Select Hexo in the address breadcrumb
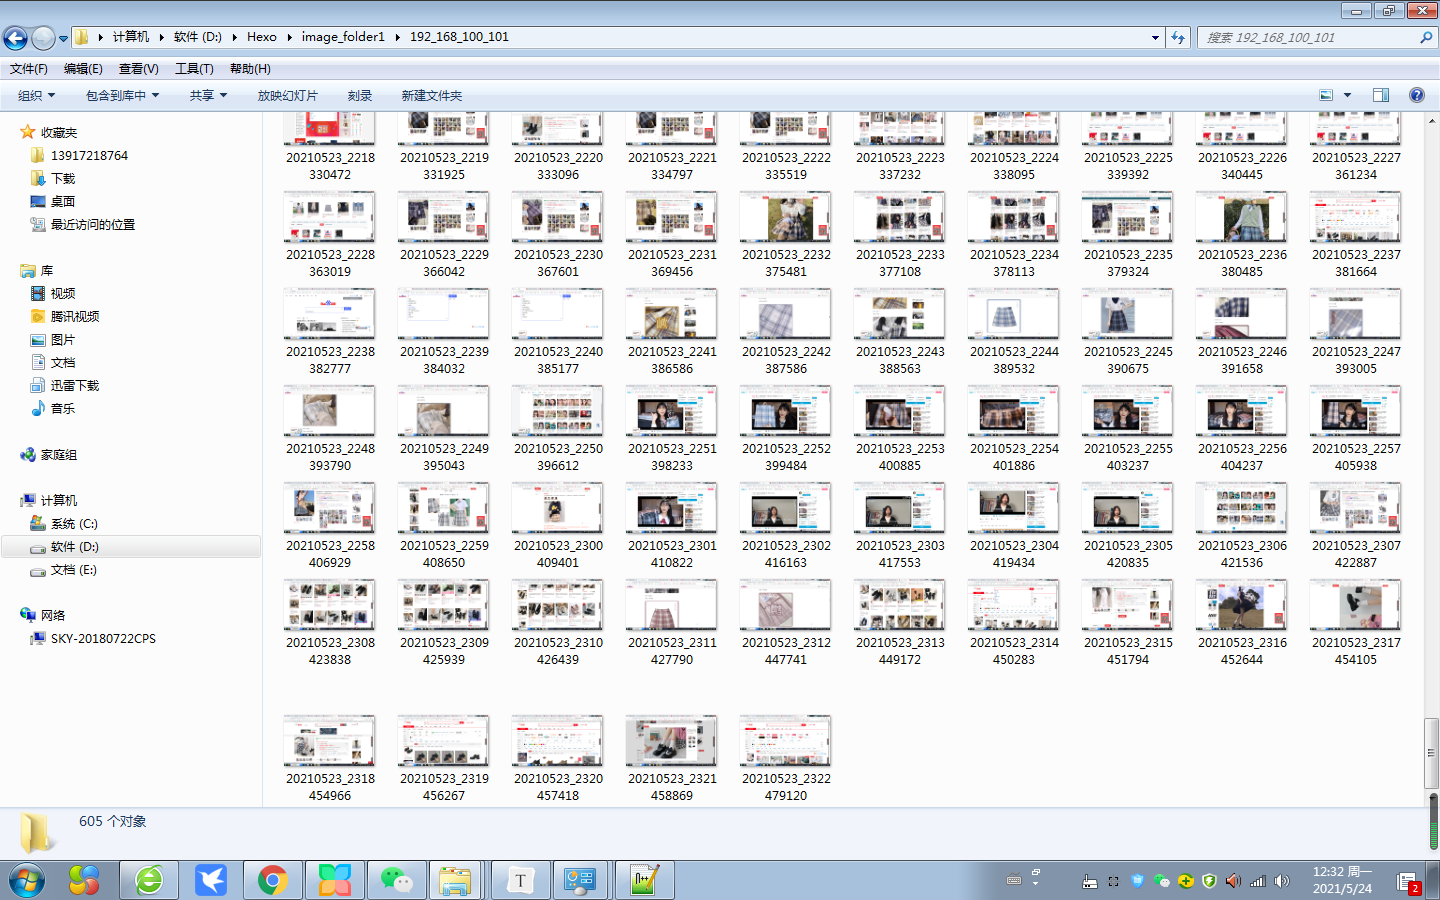This screenshot has height=900, width=1440. point(262,37)
